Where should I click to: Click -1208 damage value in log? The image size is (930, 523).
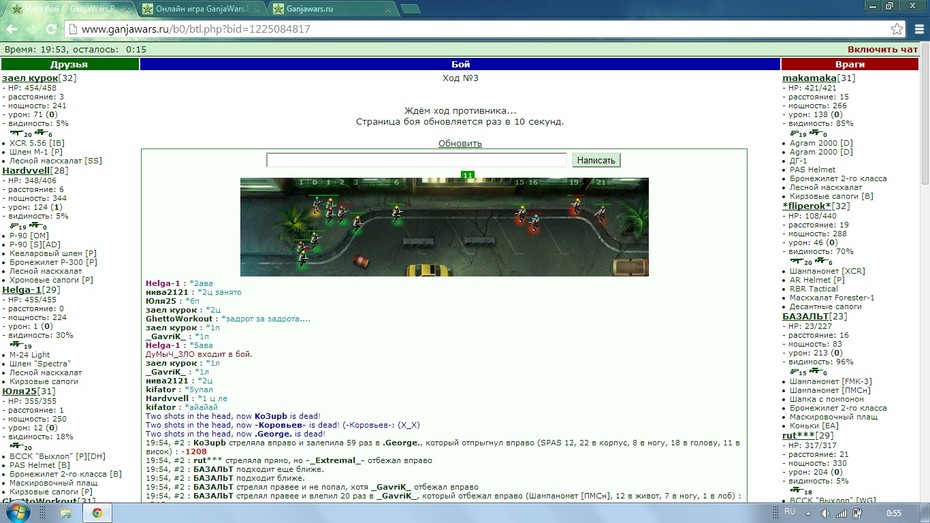(x=194, y=452)
